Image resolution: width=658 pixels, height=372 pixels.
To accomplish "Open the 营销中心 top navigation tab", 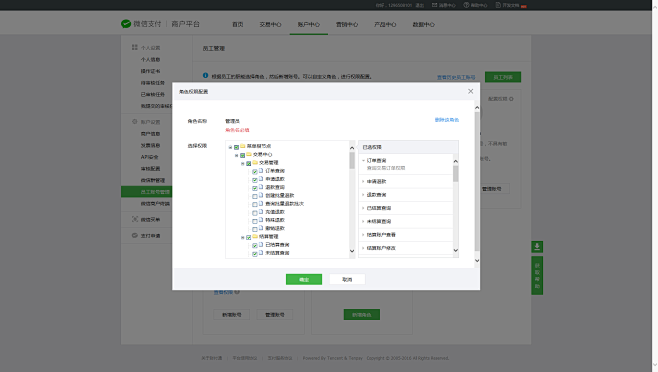I will tap(347, 24).
